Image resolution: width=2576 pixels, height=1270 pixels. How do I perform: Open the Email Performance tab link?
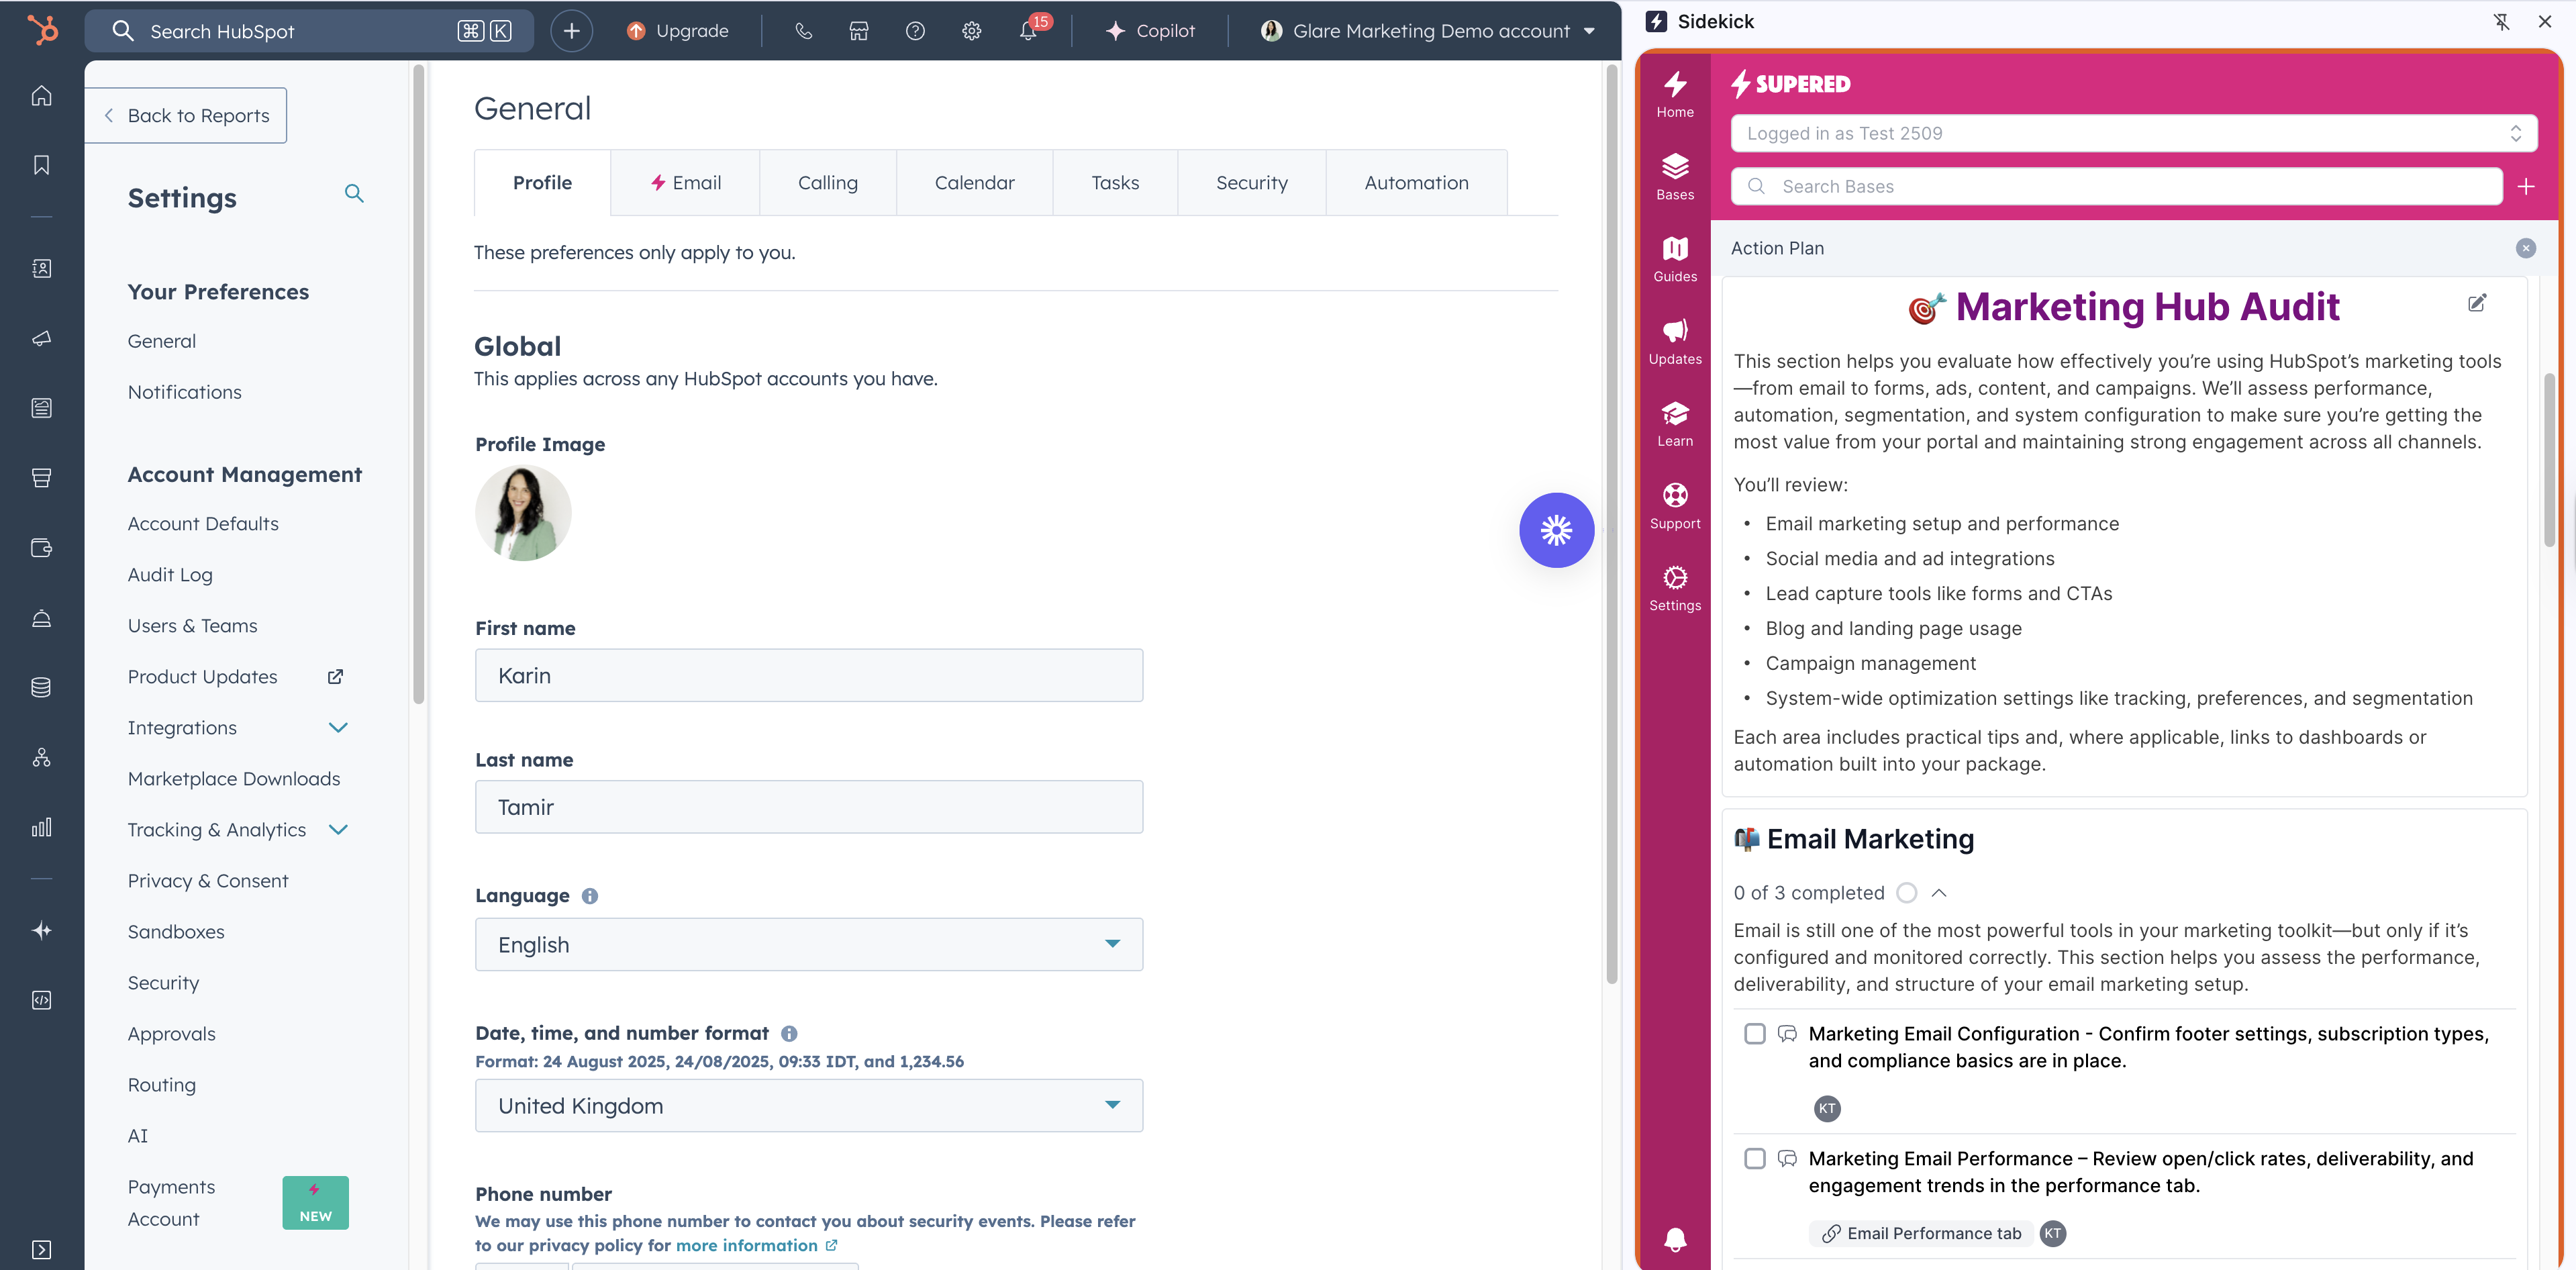point(1921,1234)
